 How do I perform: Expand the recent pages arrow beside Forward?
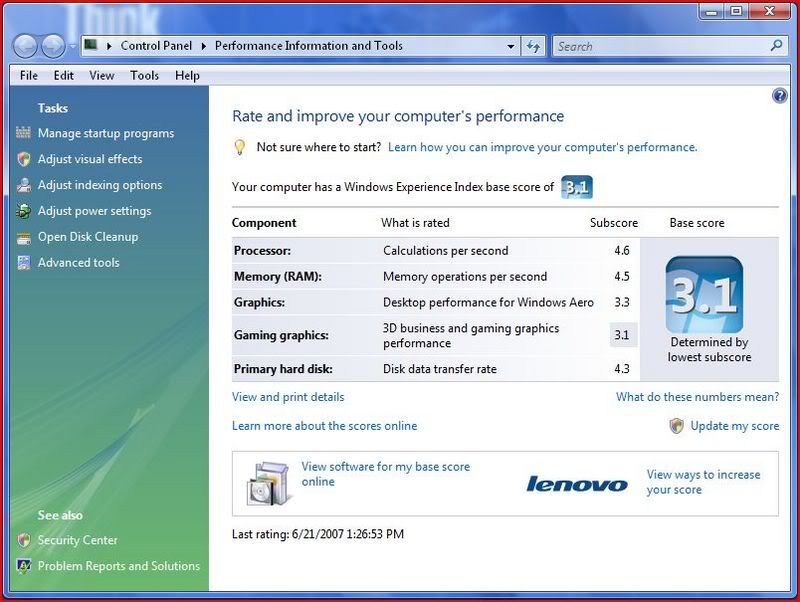point(72,46)
